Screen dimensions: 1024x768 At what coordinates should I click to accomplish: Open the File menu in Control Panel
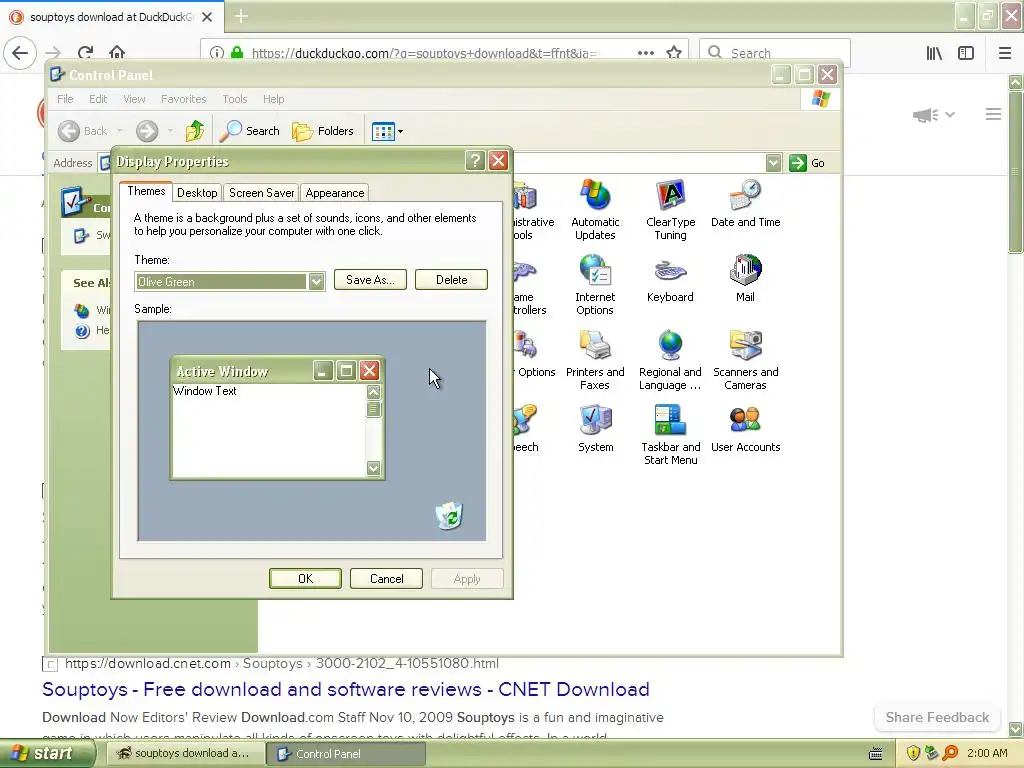pos(65,99)
